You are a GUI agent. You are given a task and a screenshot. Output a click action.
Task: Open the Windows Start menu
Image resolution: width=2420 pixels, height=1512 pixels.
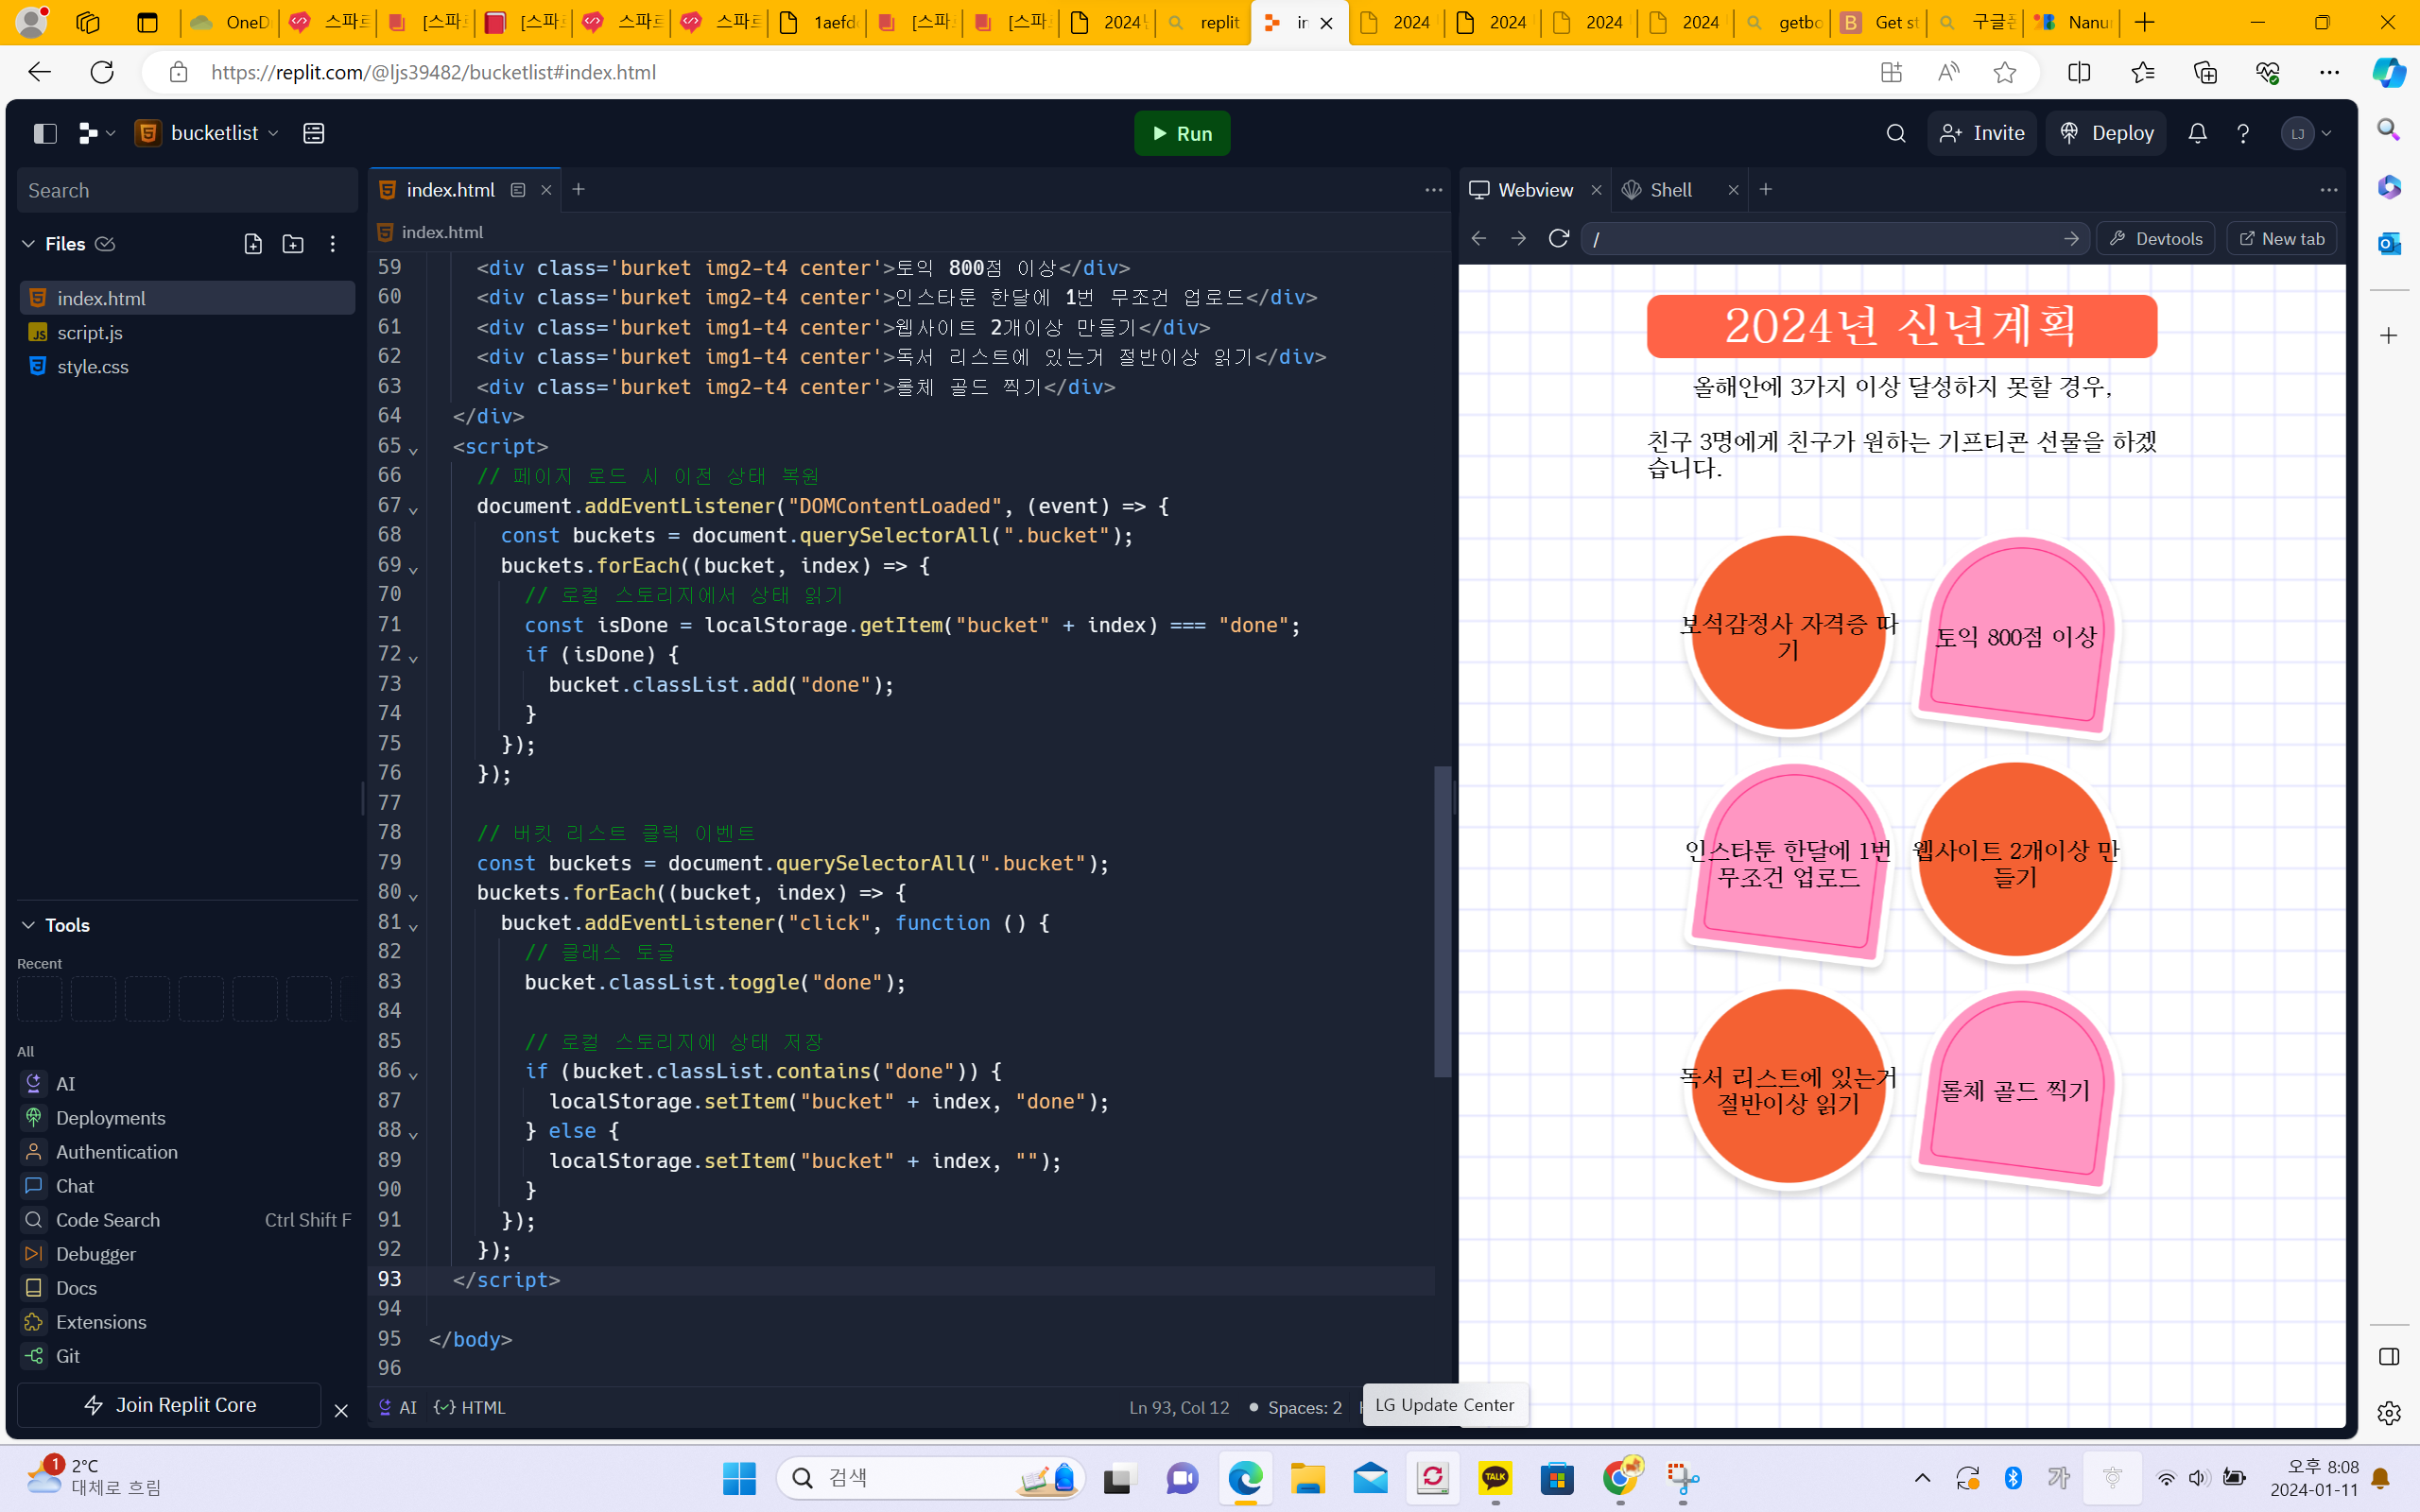[x=739, y=1478]
